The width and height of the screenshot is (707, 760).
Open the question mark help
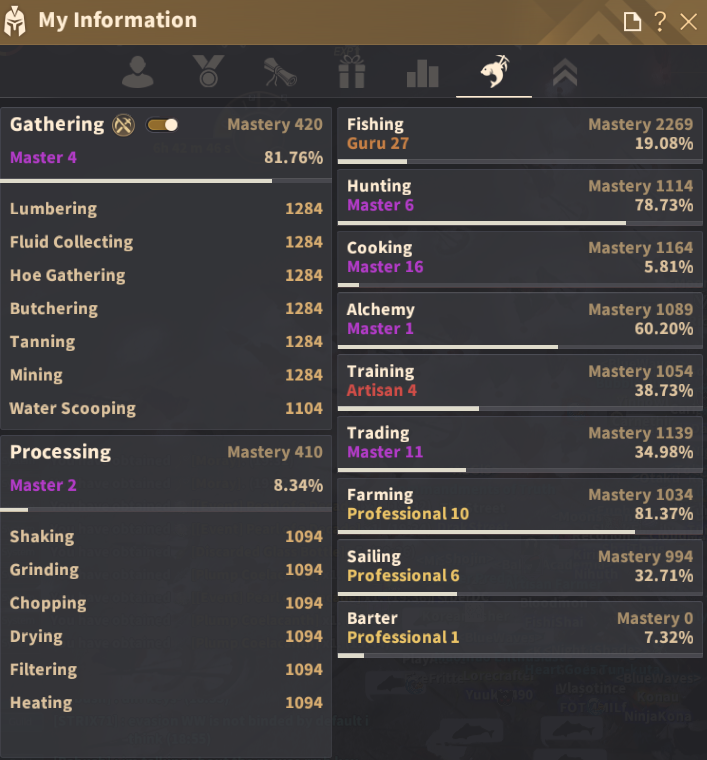pyautogui.click(x=660, y=22)
